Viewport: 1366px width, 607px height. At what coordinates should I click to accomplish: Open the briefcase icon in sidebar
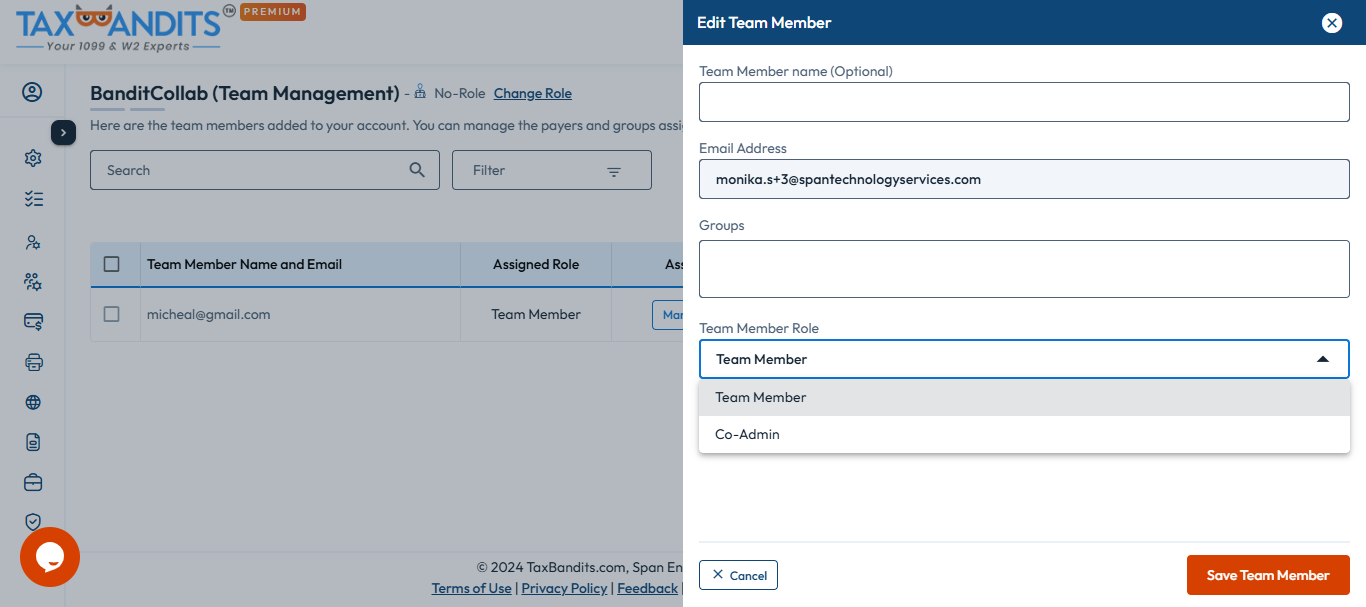coord(33,482)
